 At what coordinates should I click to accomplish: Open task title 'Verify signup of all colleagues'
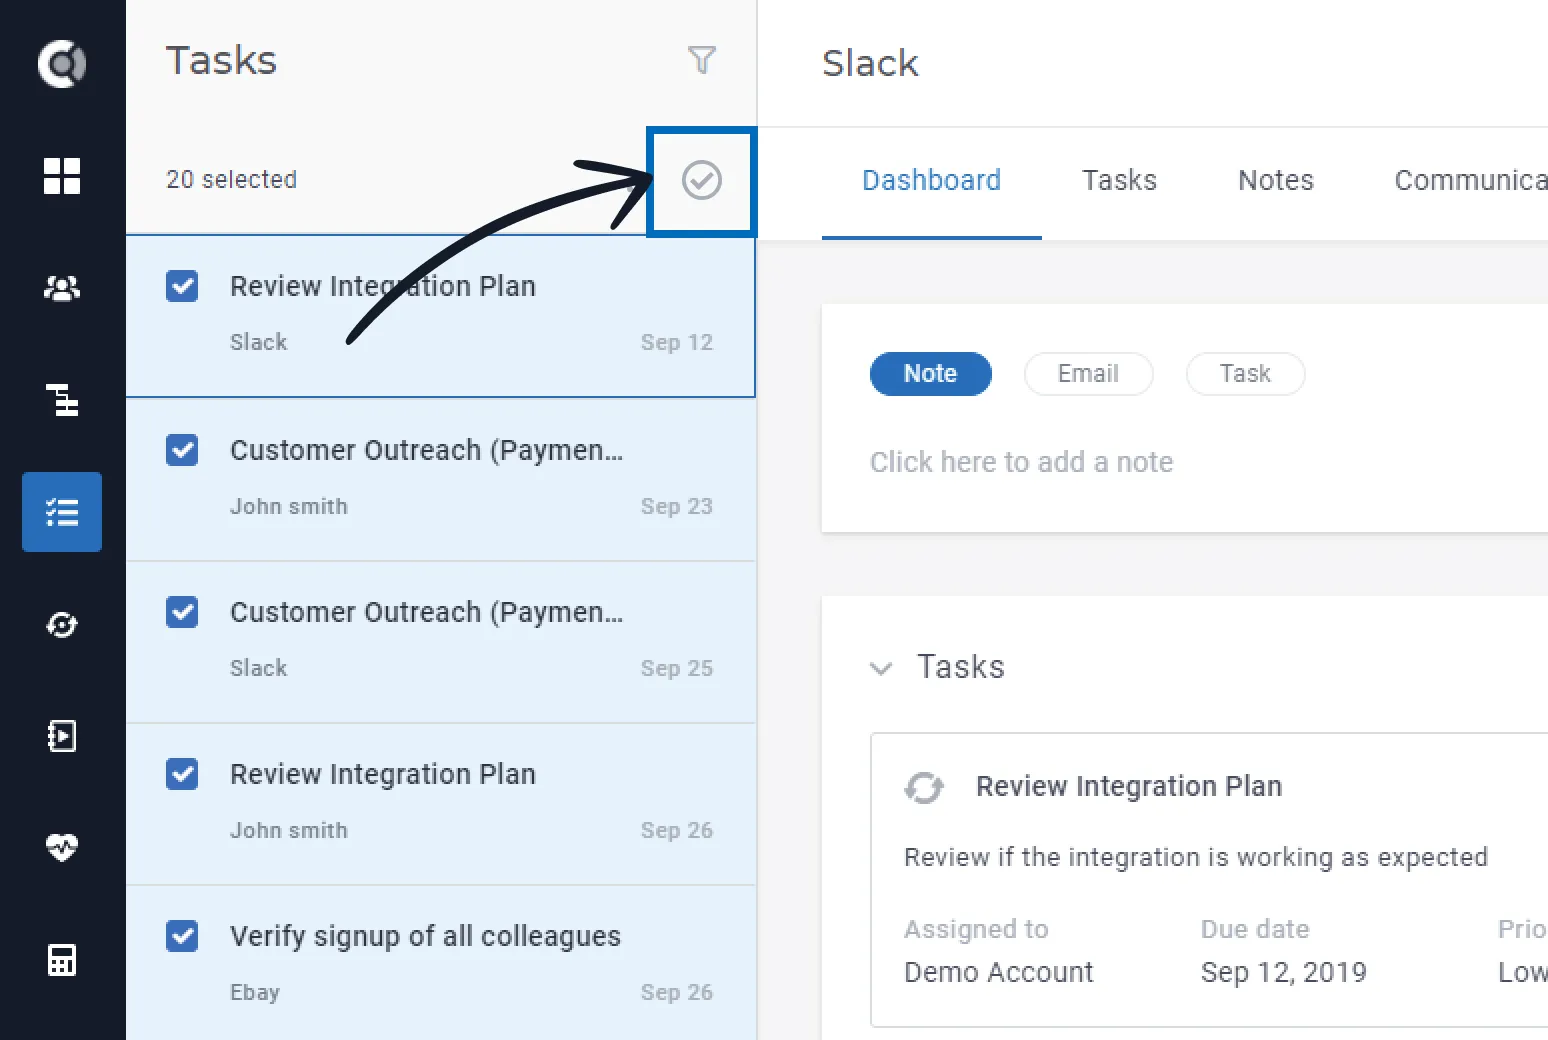click(425, 936)
